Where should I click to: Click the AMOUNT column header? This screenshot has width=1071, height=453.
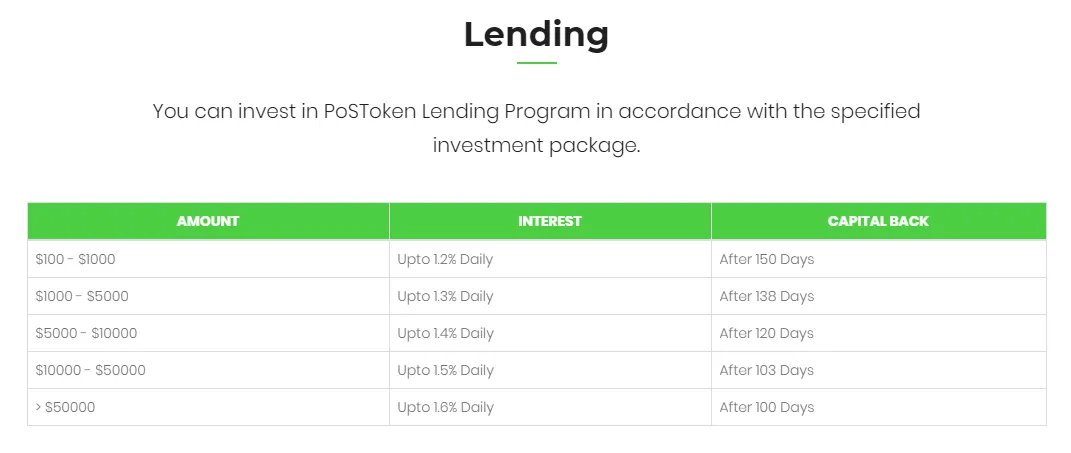tap(208, 221)
